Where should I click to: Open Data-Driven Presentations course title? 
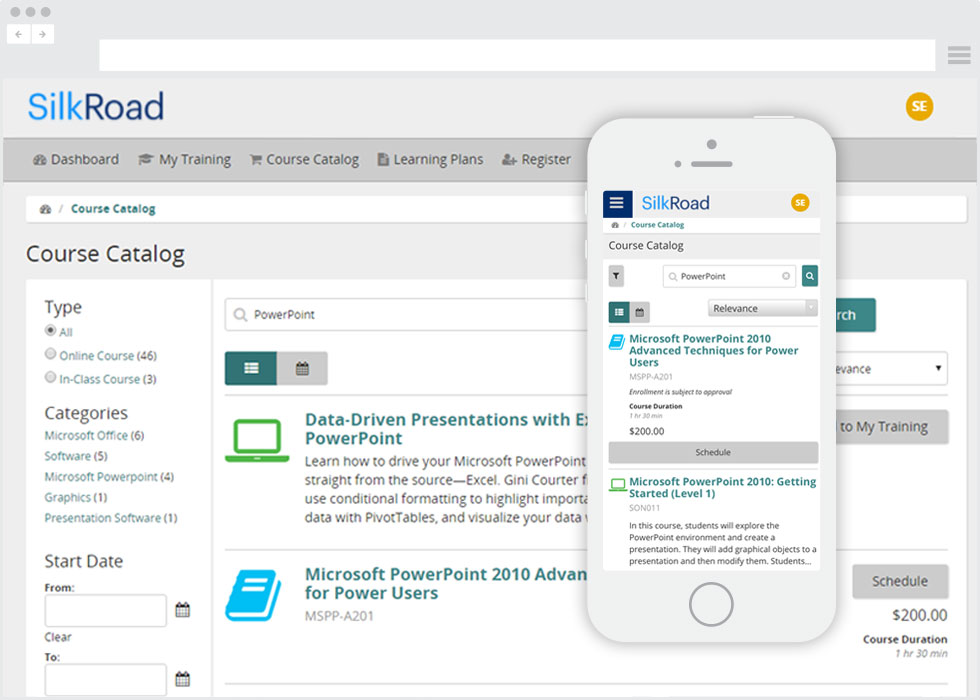coord(446,429)
